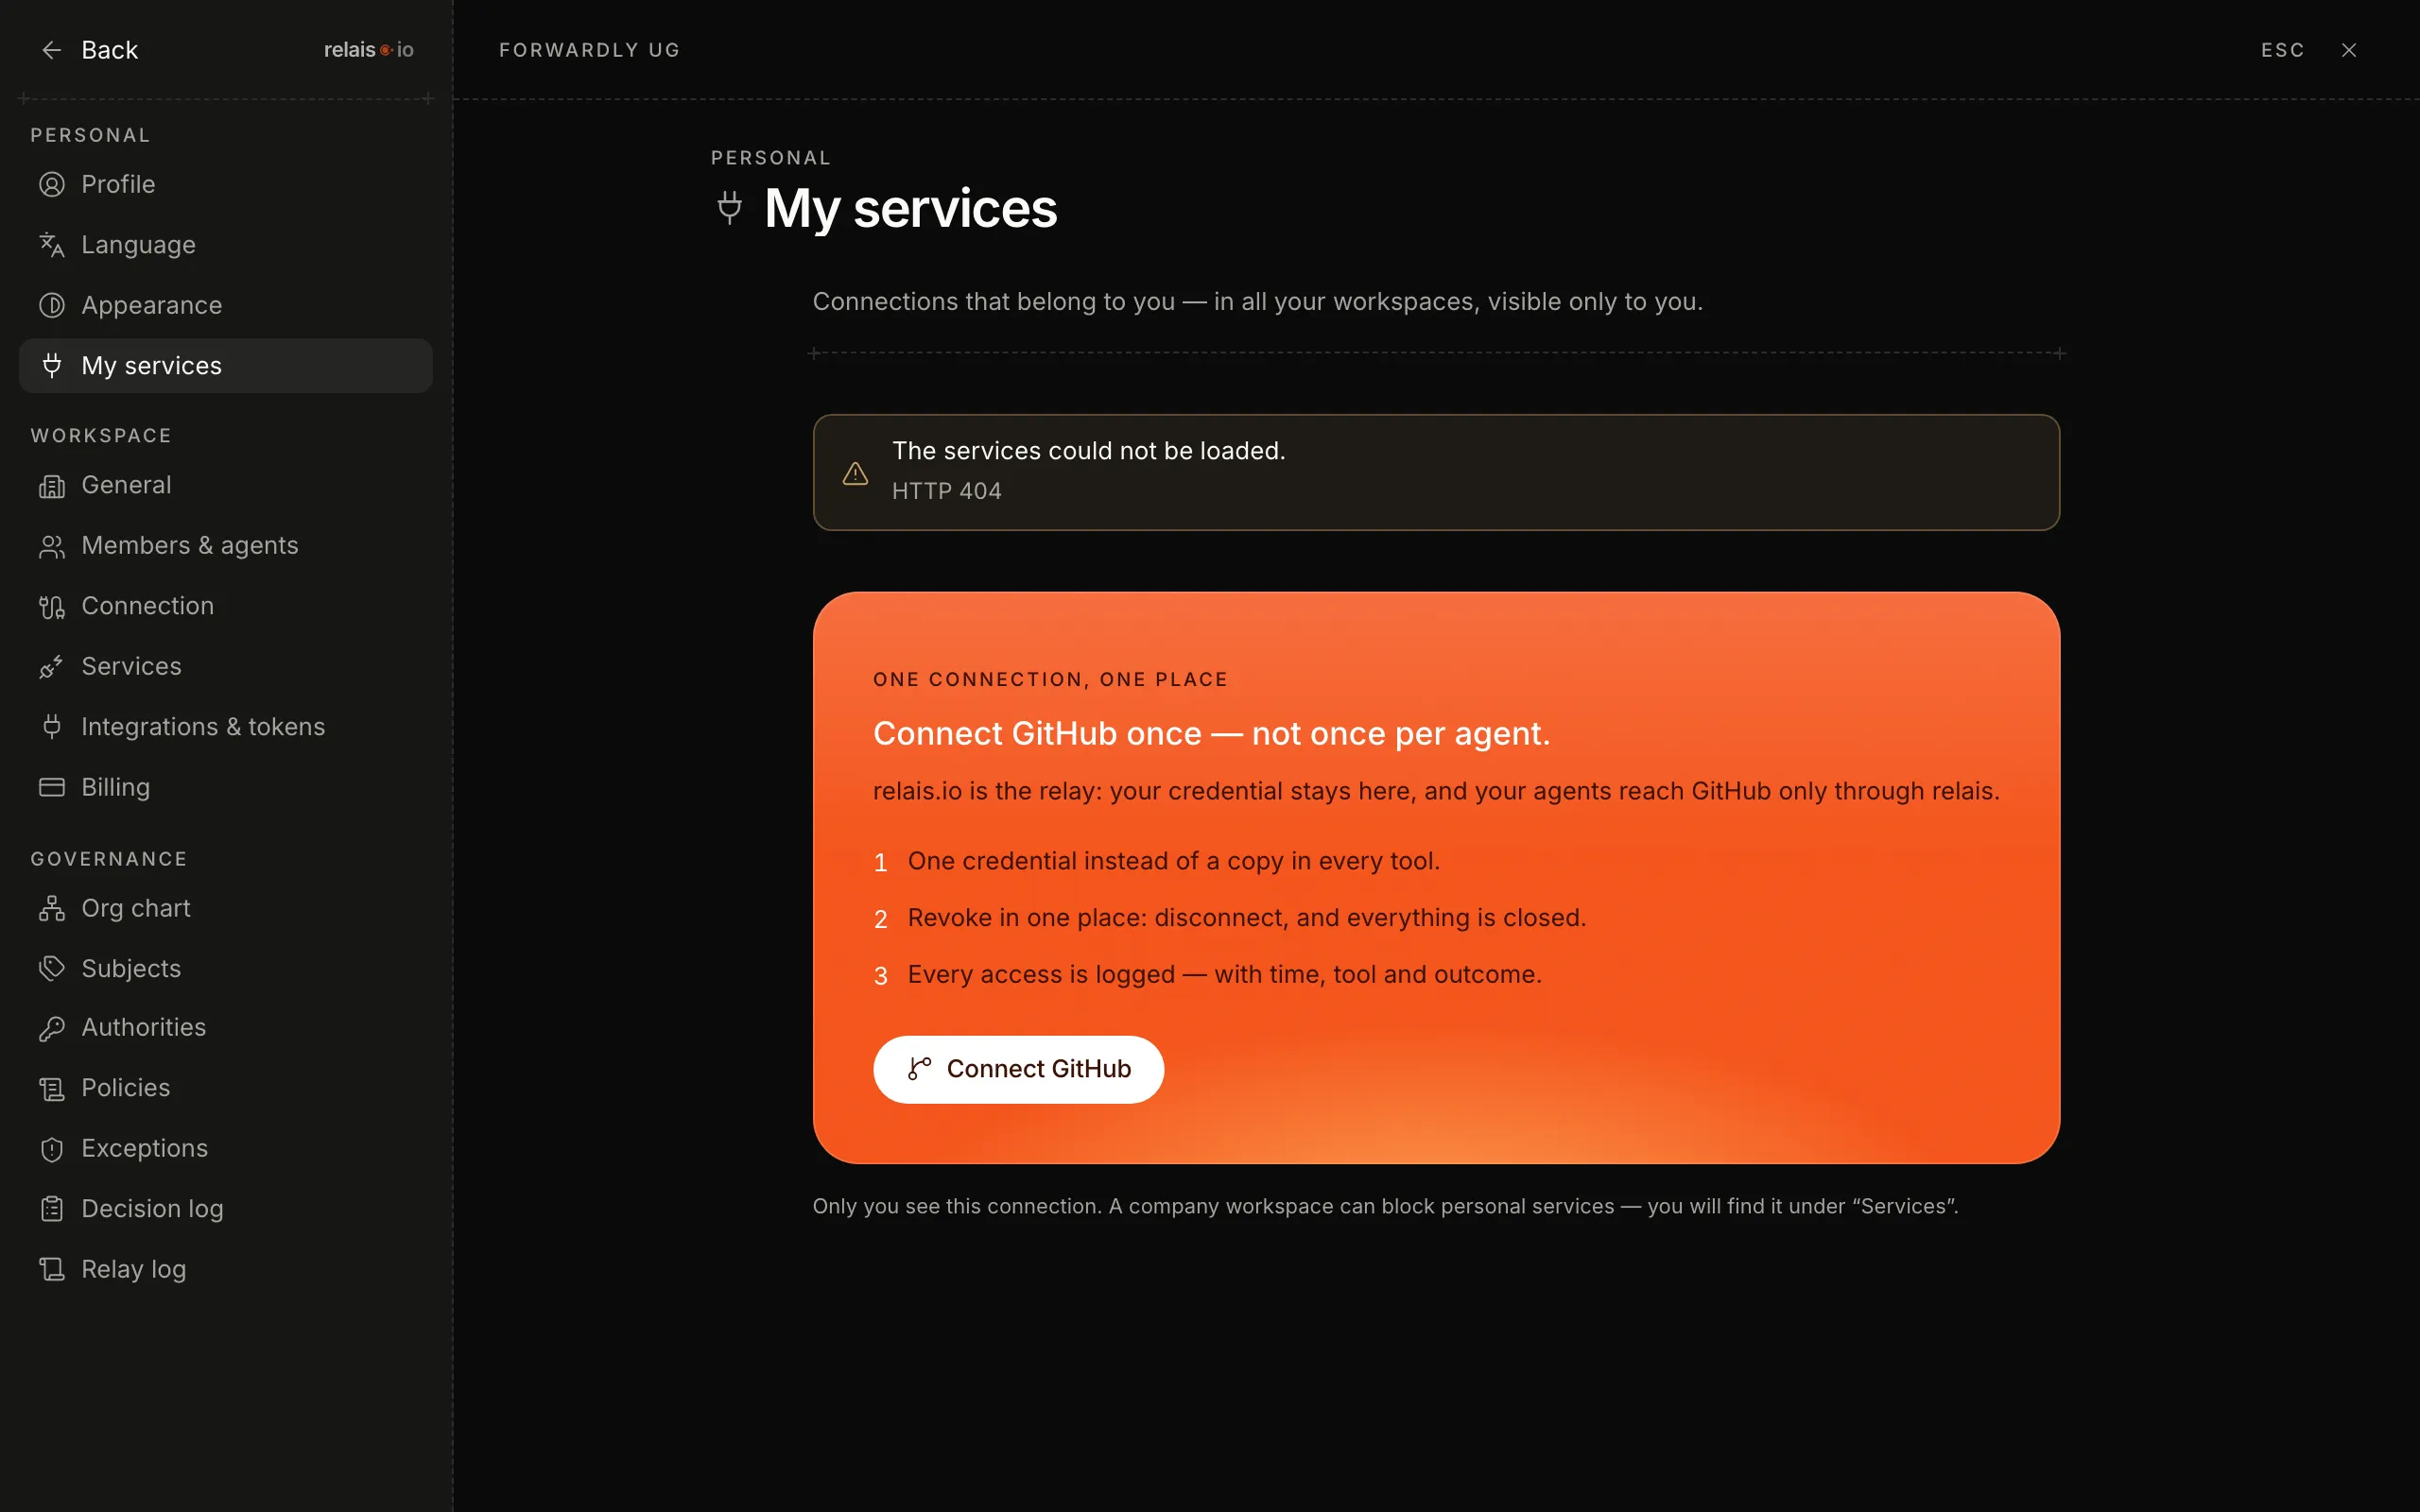The image size is (2420, 1512).
Task: Open Org chart page
Action: tap(225, 908)
